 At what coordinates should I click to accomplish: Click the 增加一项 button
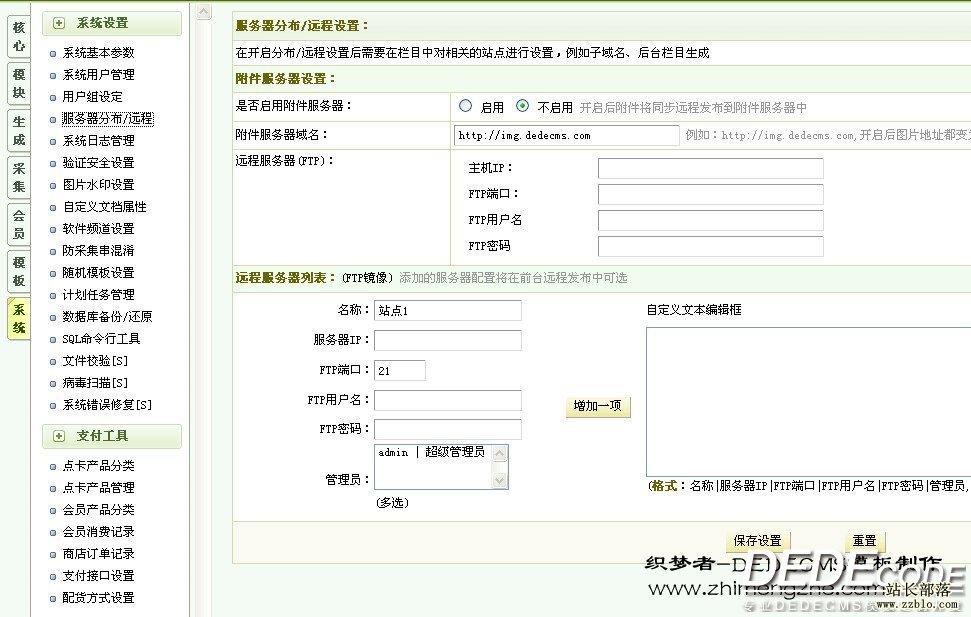click(598, 406)
